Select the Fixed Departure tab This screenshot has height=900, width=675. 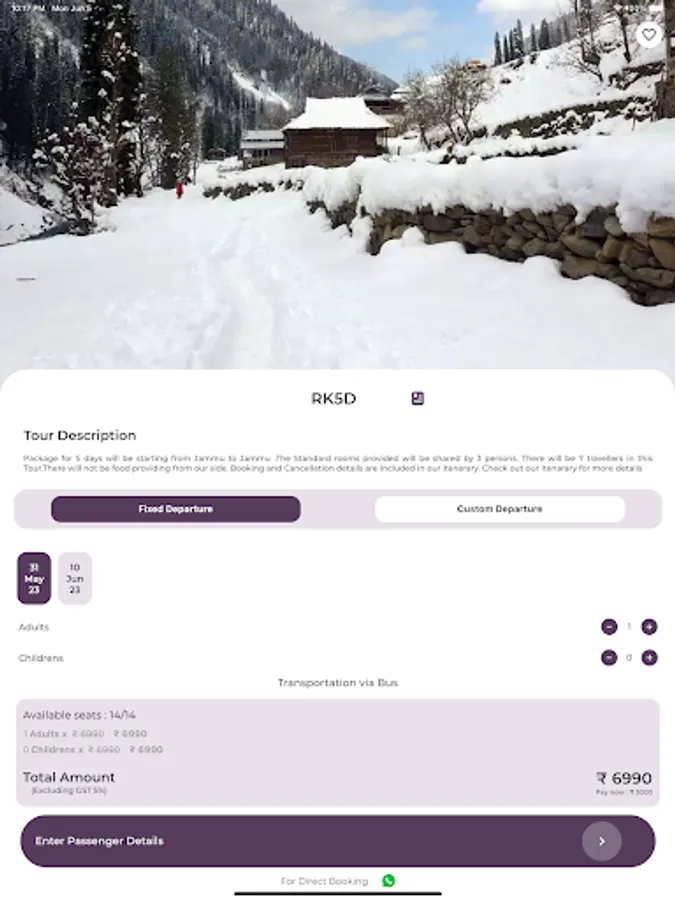pyautogui.click(x=176, y=509)
